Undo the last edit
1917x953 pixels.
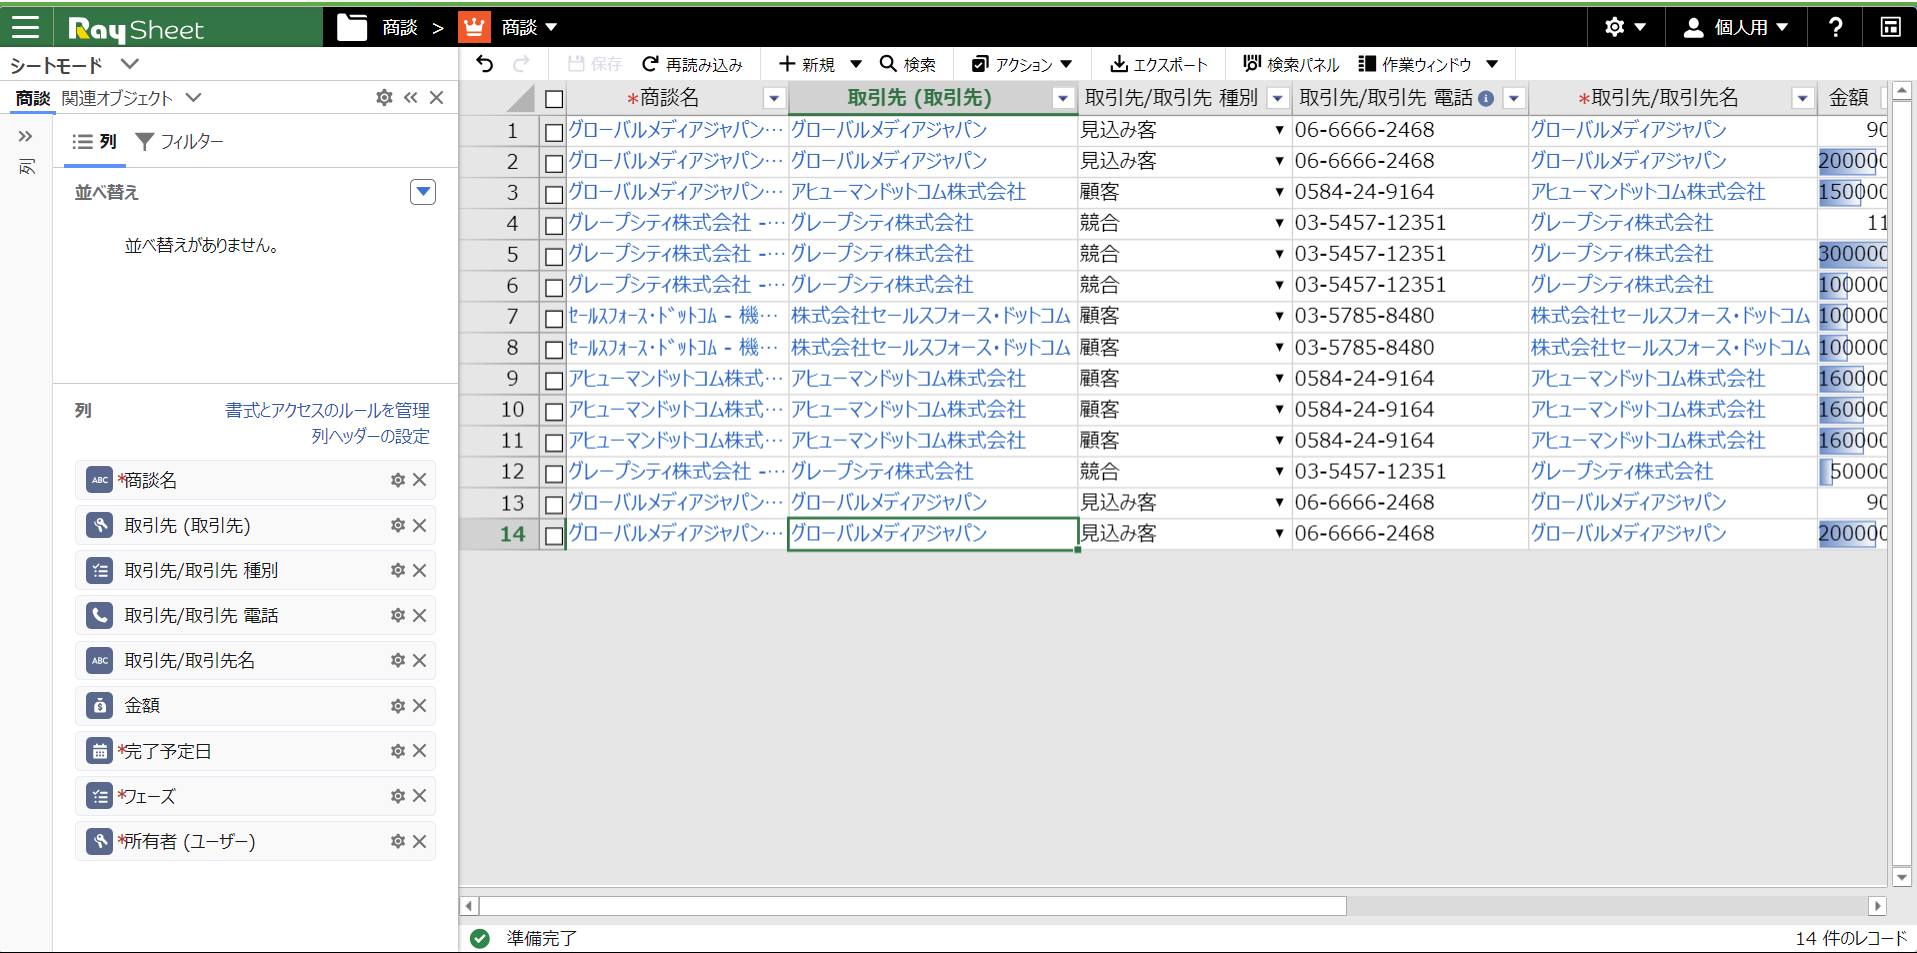[485, 64]
